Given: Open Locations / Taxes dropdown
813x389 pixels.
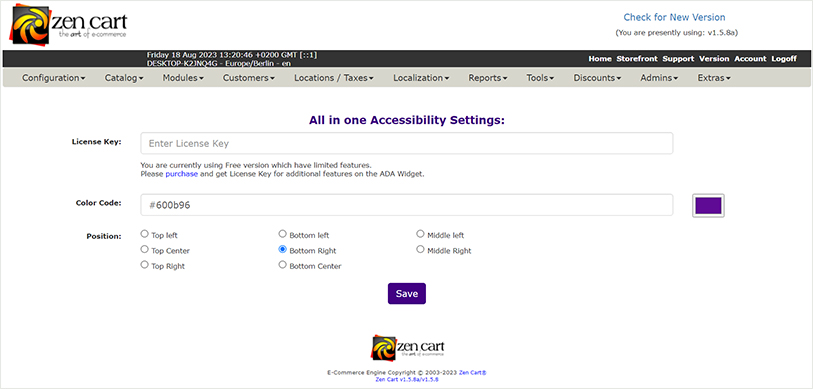Looking at the screenshot, I should pos(334,78).
